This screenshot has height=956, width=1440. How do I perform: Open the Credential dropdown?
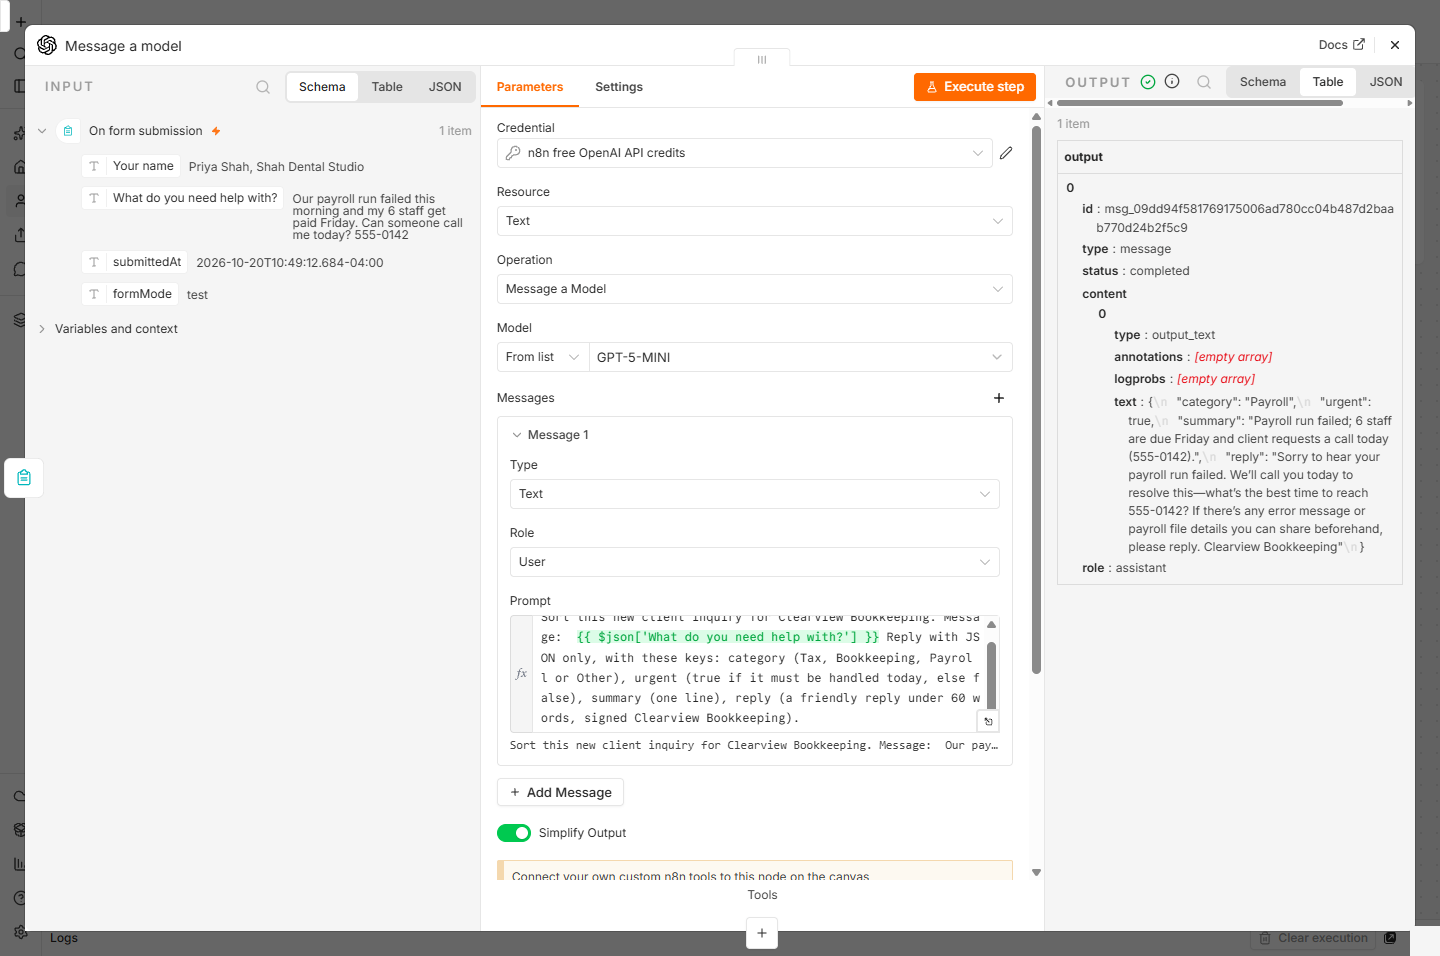745,153
